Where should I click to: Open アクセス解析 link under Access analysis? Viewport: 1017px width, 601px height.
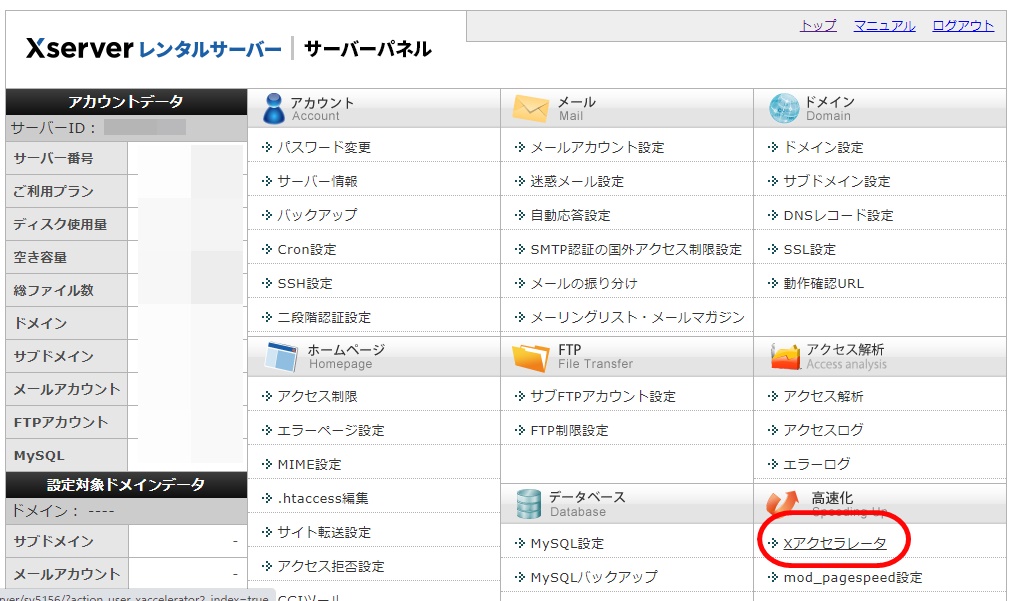(x=823, y=396)
